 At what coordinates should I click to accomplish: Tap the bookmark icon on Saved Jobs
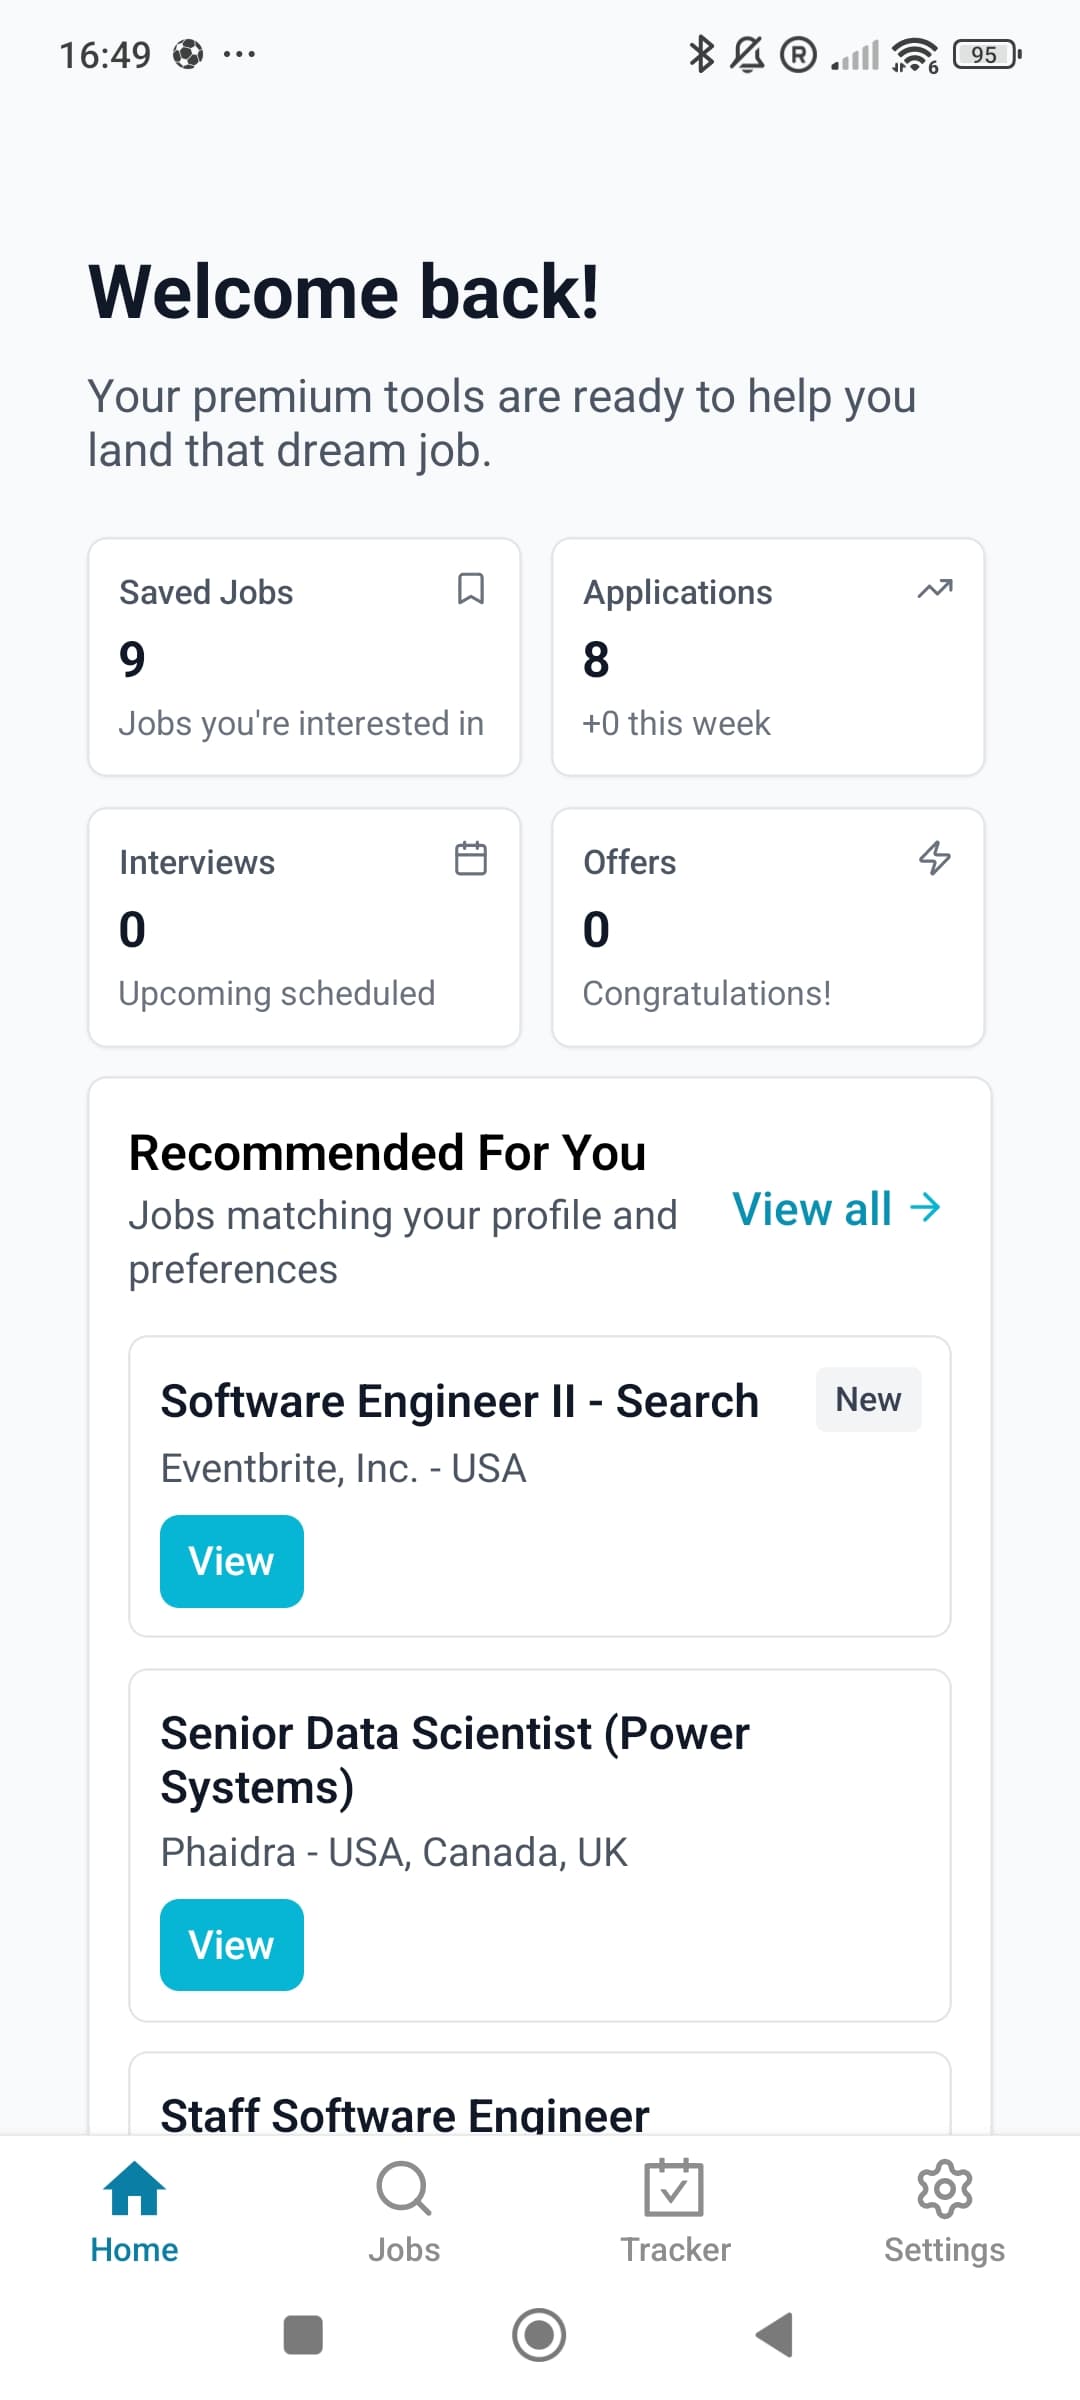point(471,589)
